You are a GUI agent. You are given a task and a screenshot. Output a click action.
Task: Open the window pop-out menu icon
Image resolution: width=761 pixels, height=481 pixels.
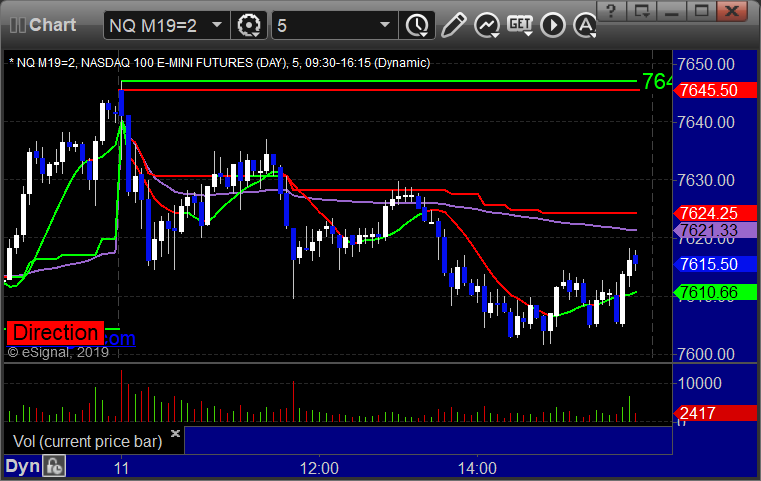pos(642,11)
